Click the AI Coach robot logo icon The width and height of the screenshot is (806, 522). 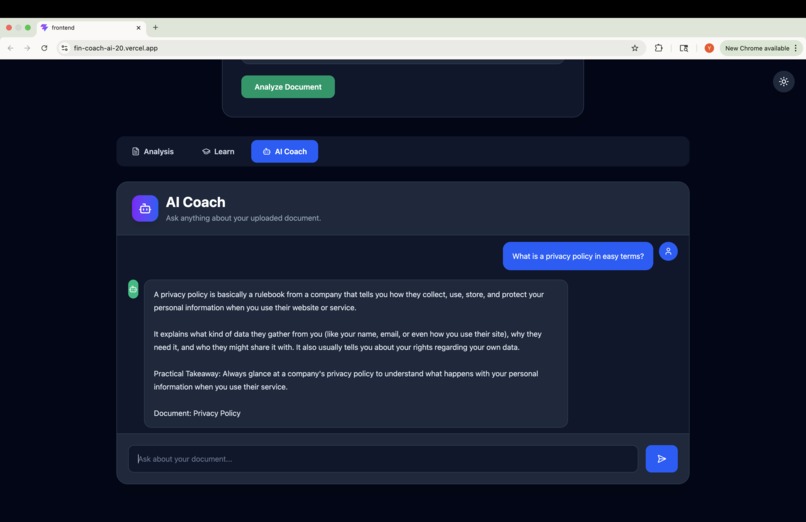145,209
